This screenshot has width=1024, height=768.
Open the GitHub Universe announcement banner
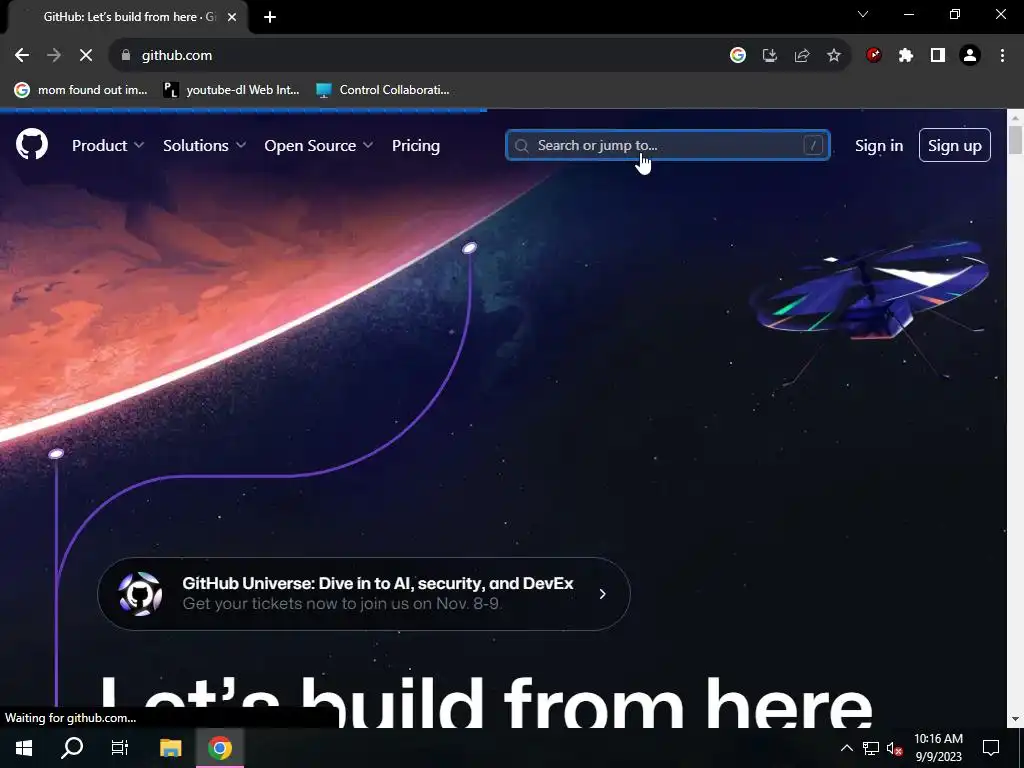tap(364, 594)
